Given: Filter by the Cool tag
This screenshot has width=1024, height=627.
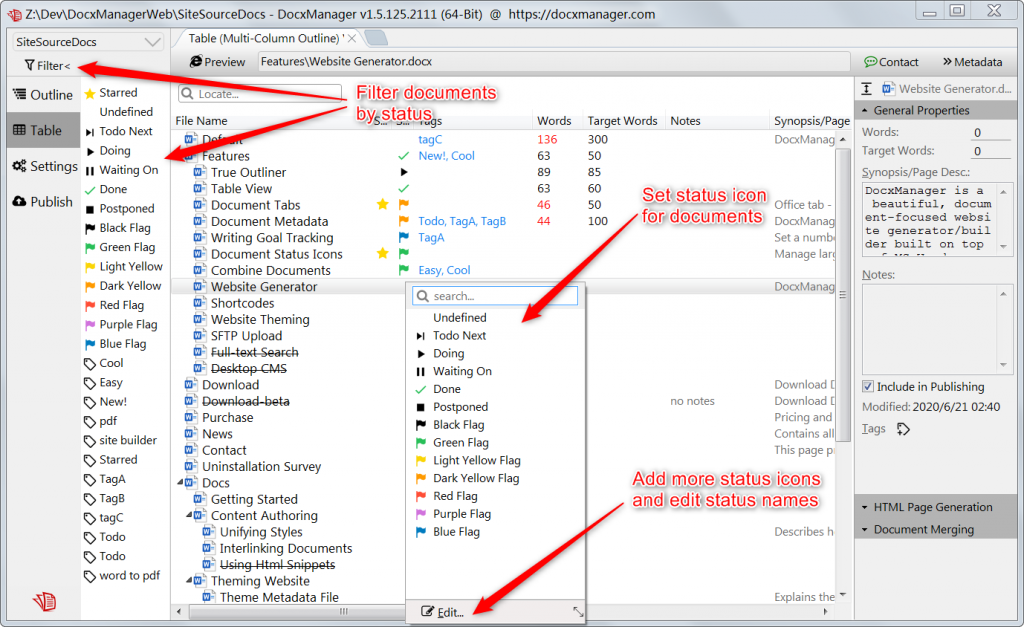Looking at the screenshot, I should [104, 363].
